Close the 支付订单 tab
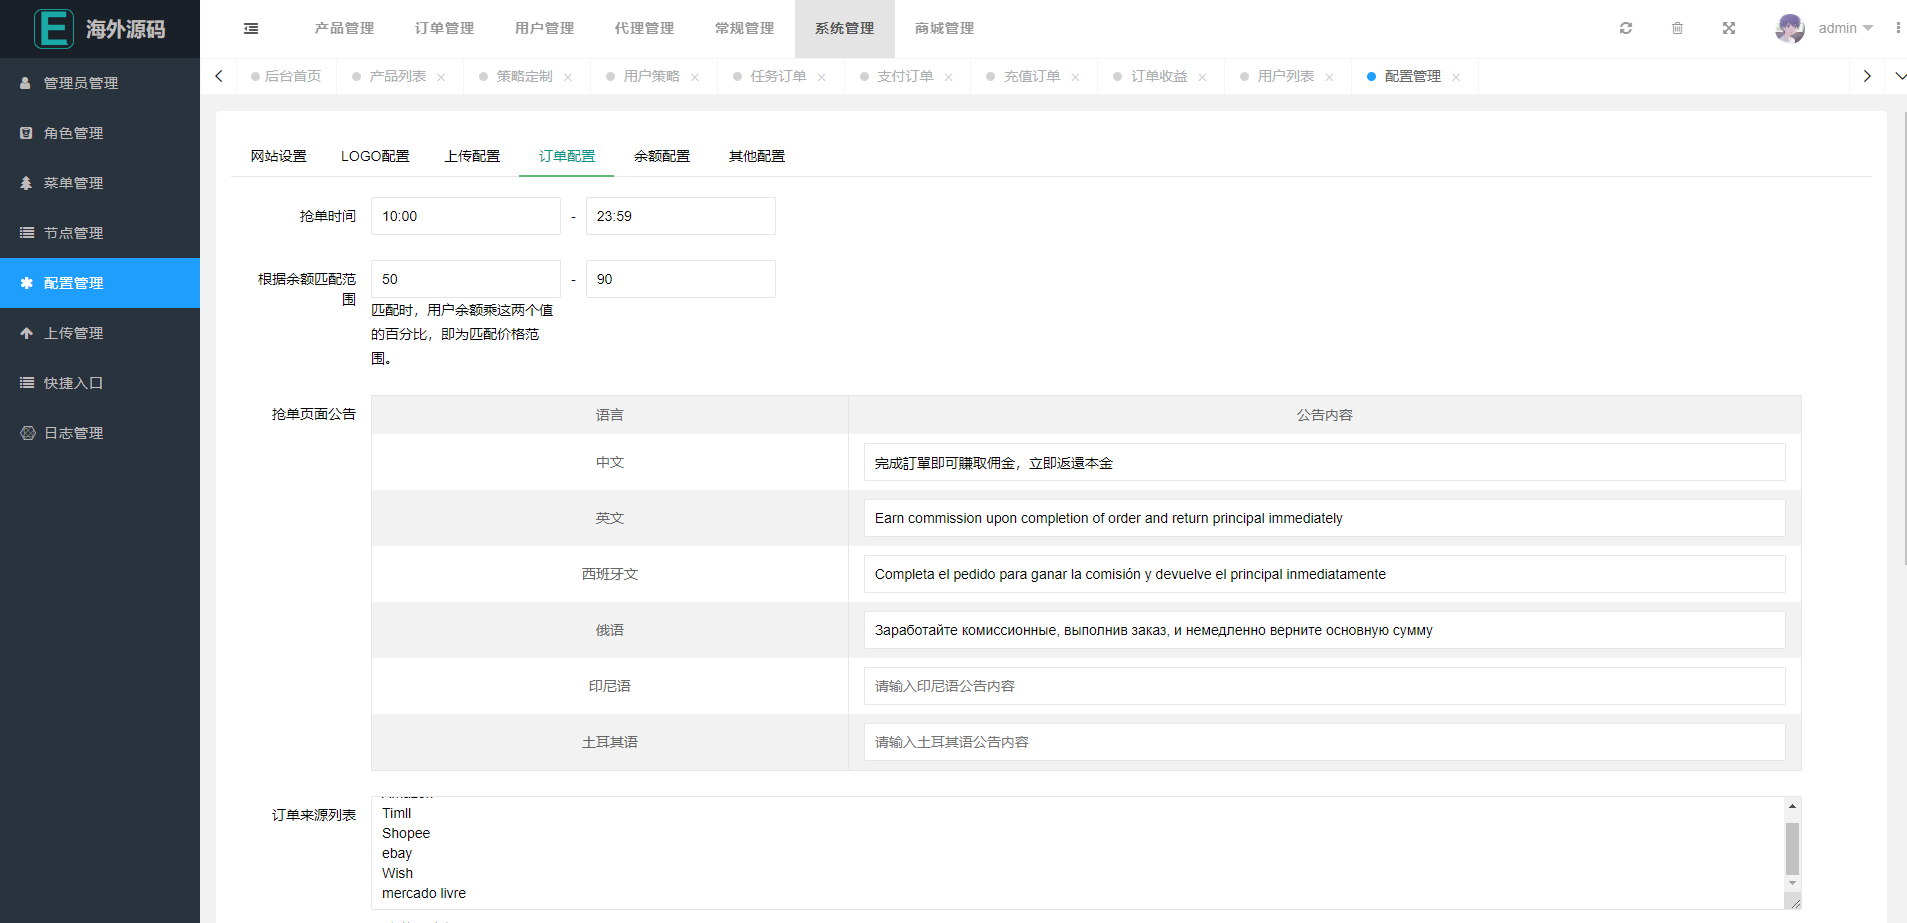 click(949, 76)
